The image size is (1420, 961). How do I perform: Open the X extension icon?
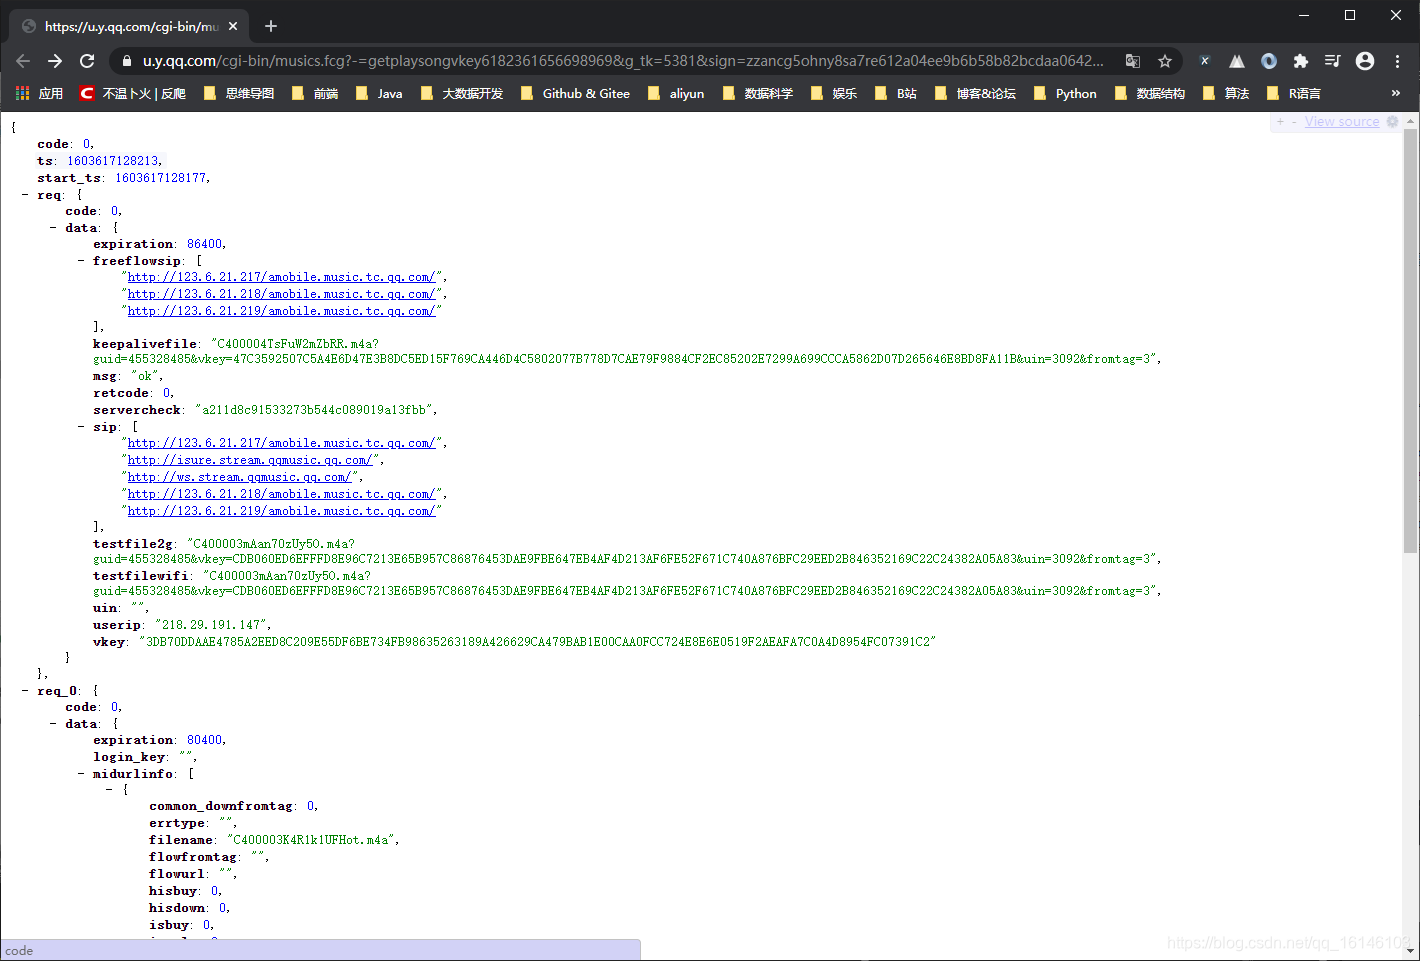[1205, 61]
